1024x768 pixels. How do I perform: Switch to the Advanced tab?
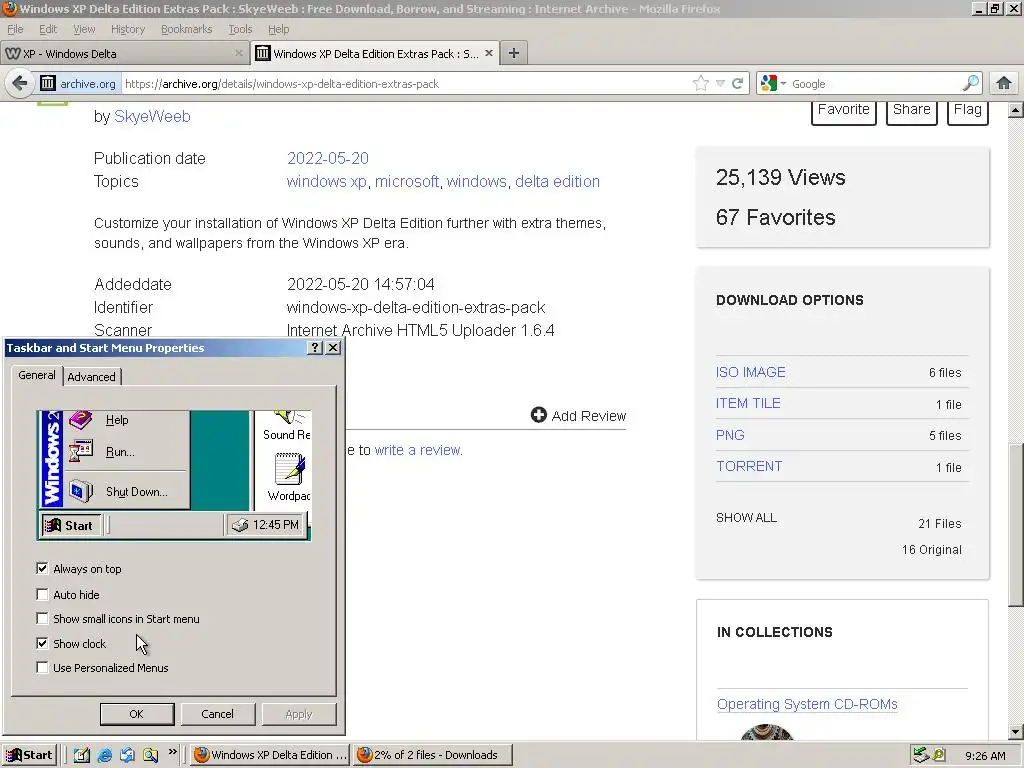click(91, 377)
